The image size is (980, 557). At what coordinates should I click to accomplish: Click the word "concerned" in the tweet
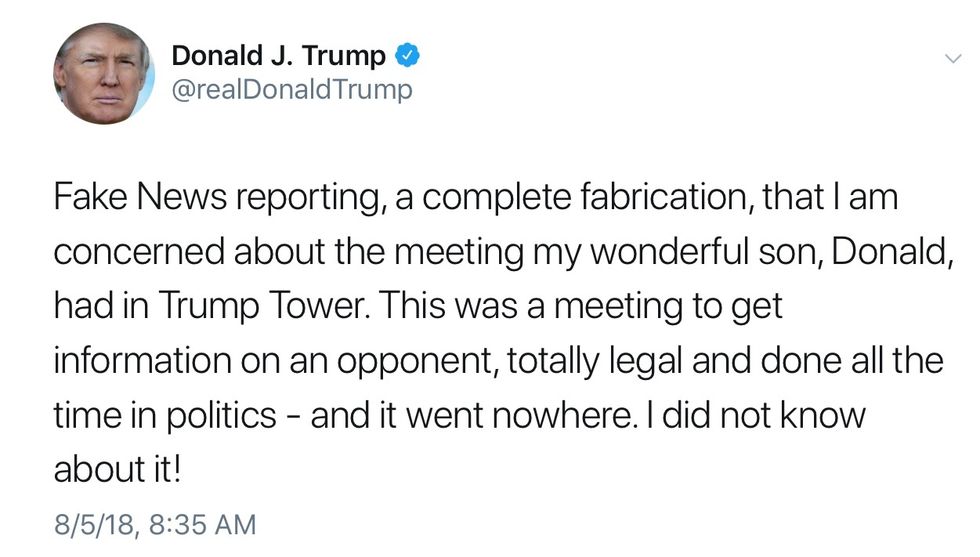coord(140,252)
